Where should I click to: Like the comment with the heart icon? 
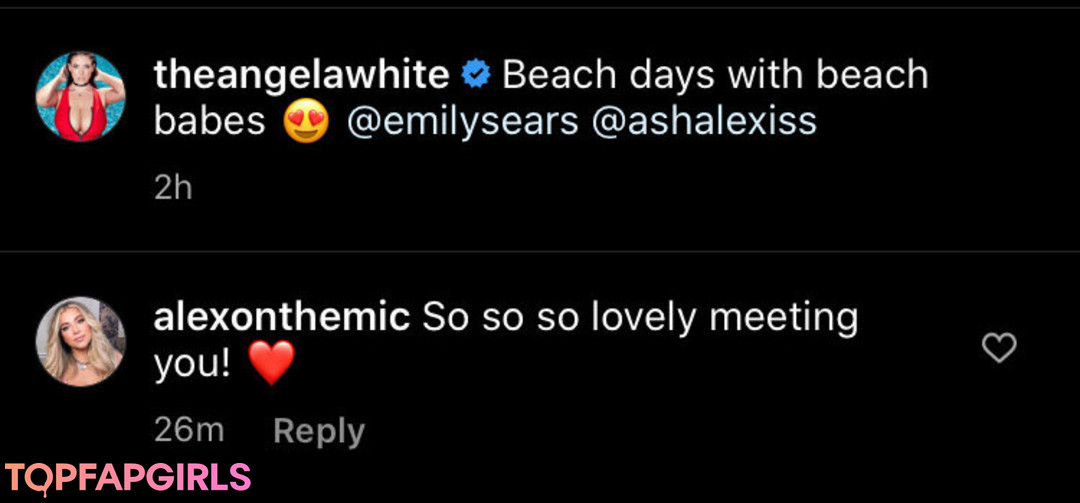(999, 348)
